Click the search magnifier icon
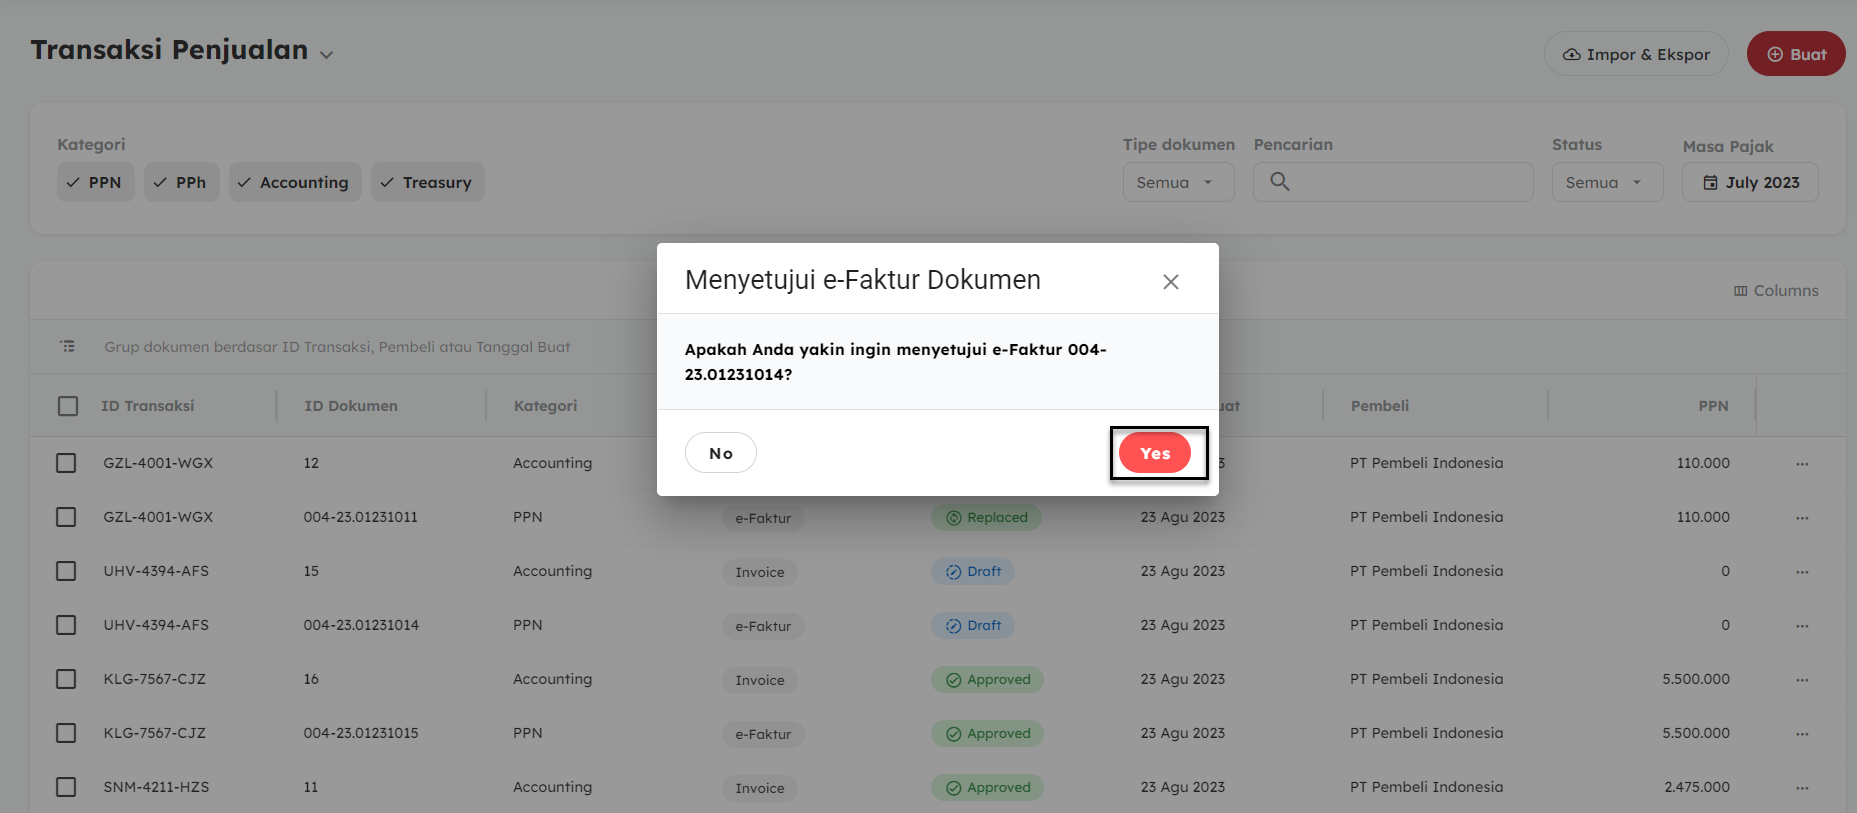 tap(1279, 182)
